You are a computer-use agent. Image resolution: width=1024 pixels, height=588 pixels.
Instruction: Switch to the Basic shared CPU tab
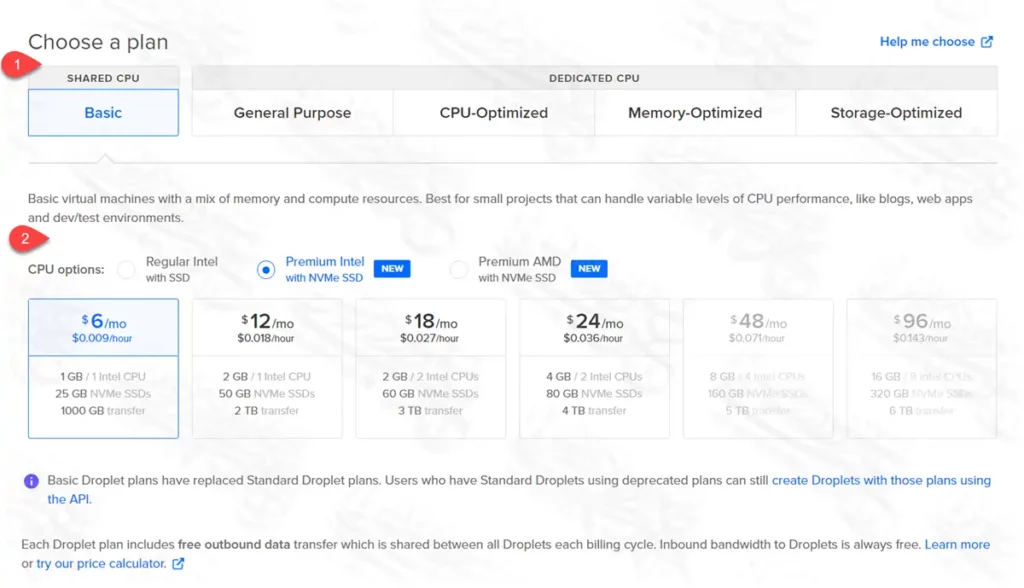click(103, 113)
